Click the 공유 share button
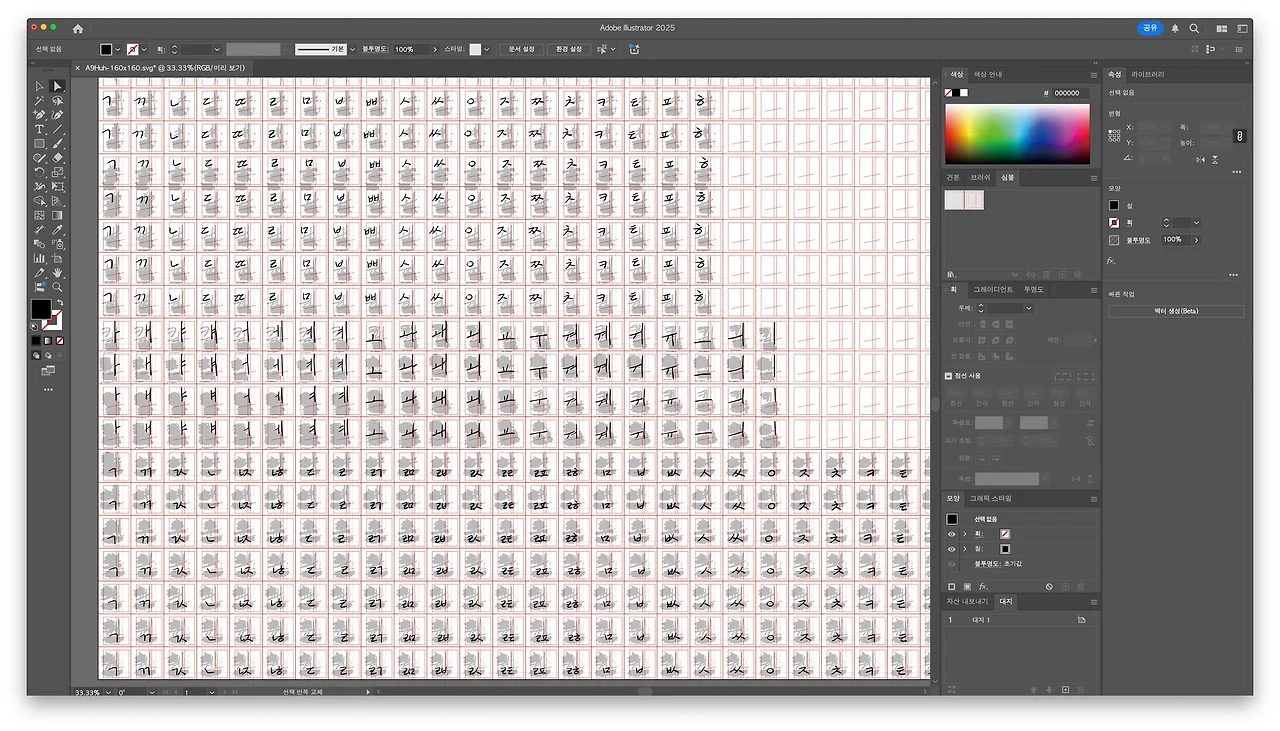Image resolution: width=1280 pixels, height=731 pixels. pos(1151,28)
